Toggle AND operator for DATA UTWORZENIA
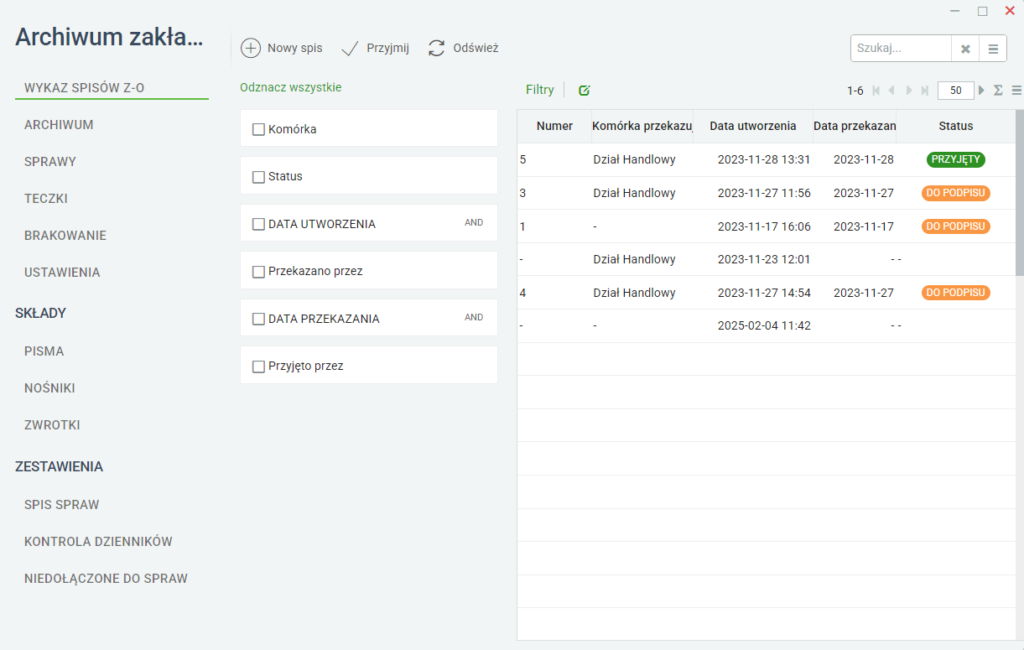This screenshot has height=650, width=1024. (x=473, y=223)
